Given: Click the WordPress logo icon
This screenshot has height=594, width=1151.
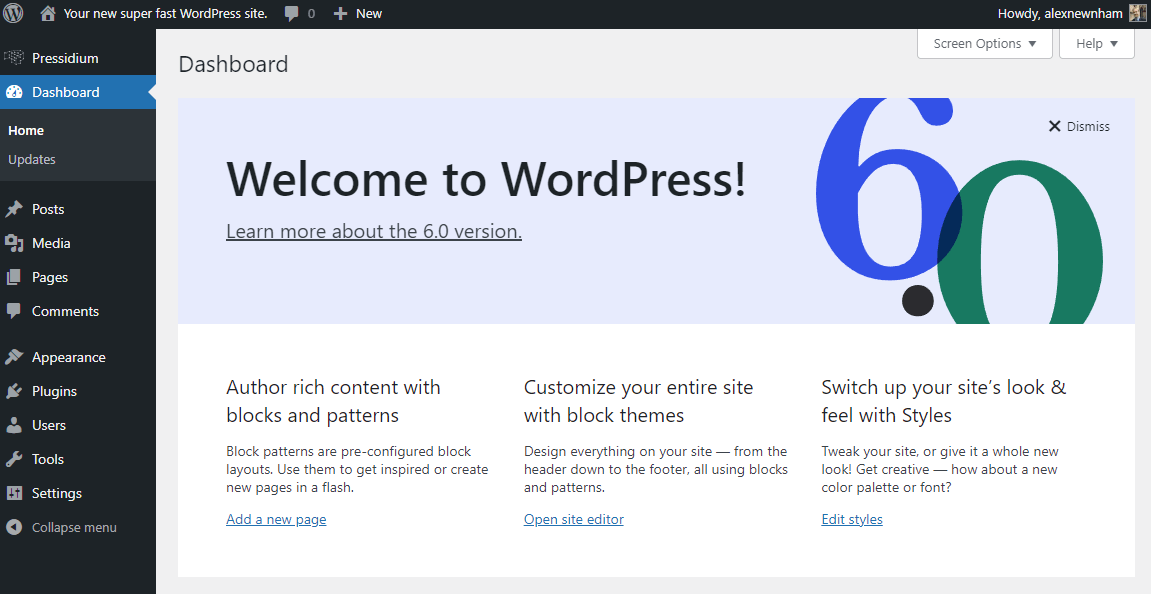Looking at the screenshot, I should [x=13, y=13].
